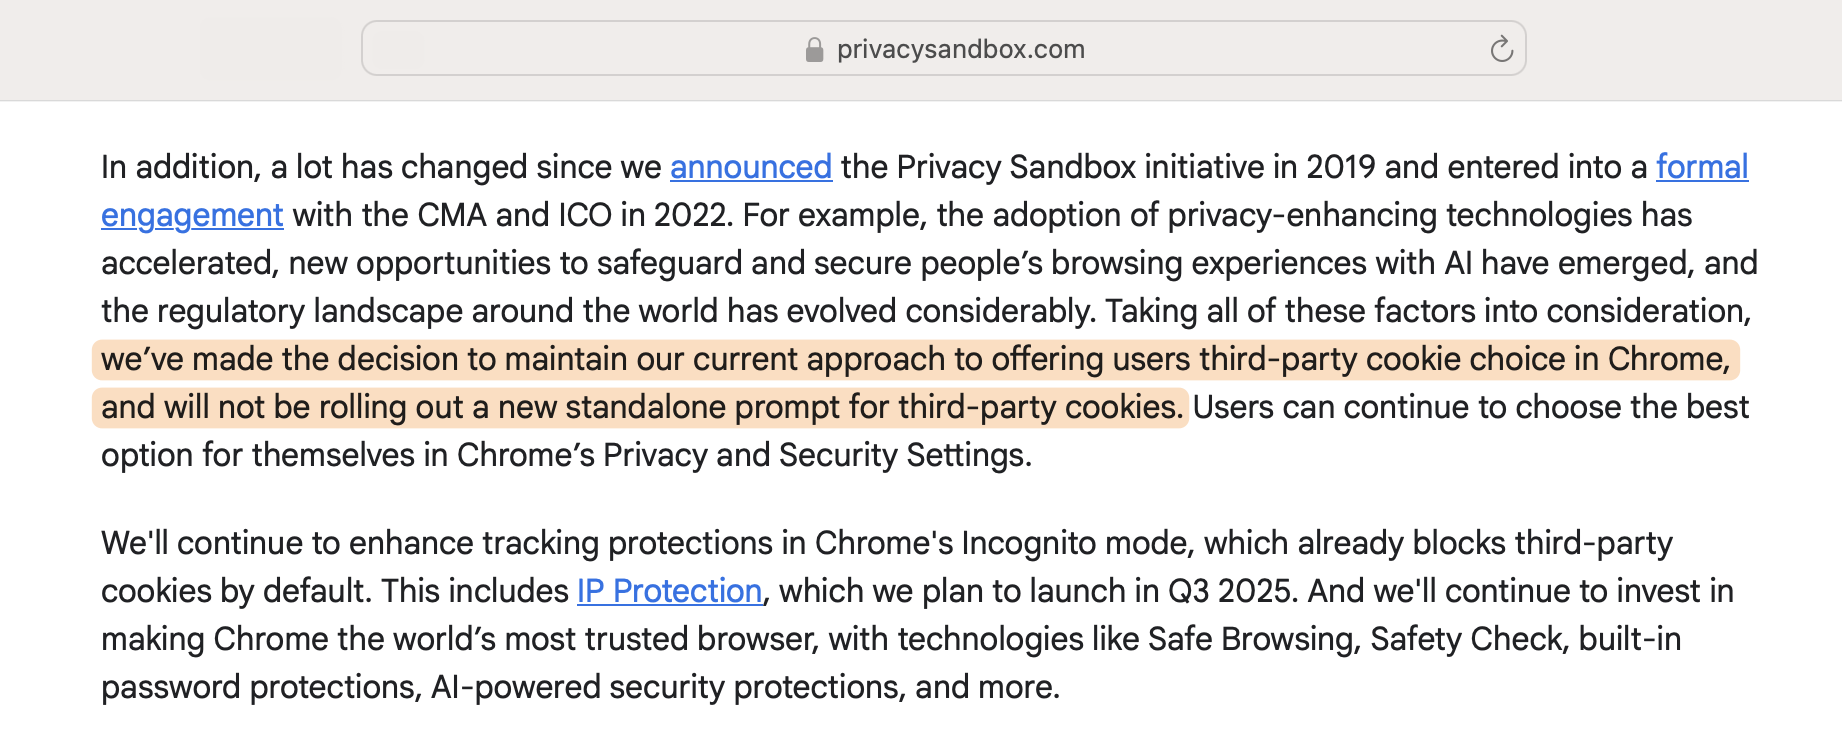1842x754 pixels.
Task: Click the words 'Safety Check'
Action: (x=1466, y=639)
